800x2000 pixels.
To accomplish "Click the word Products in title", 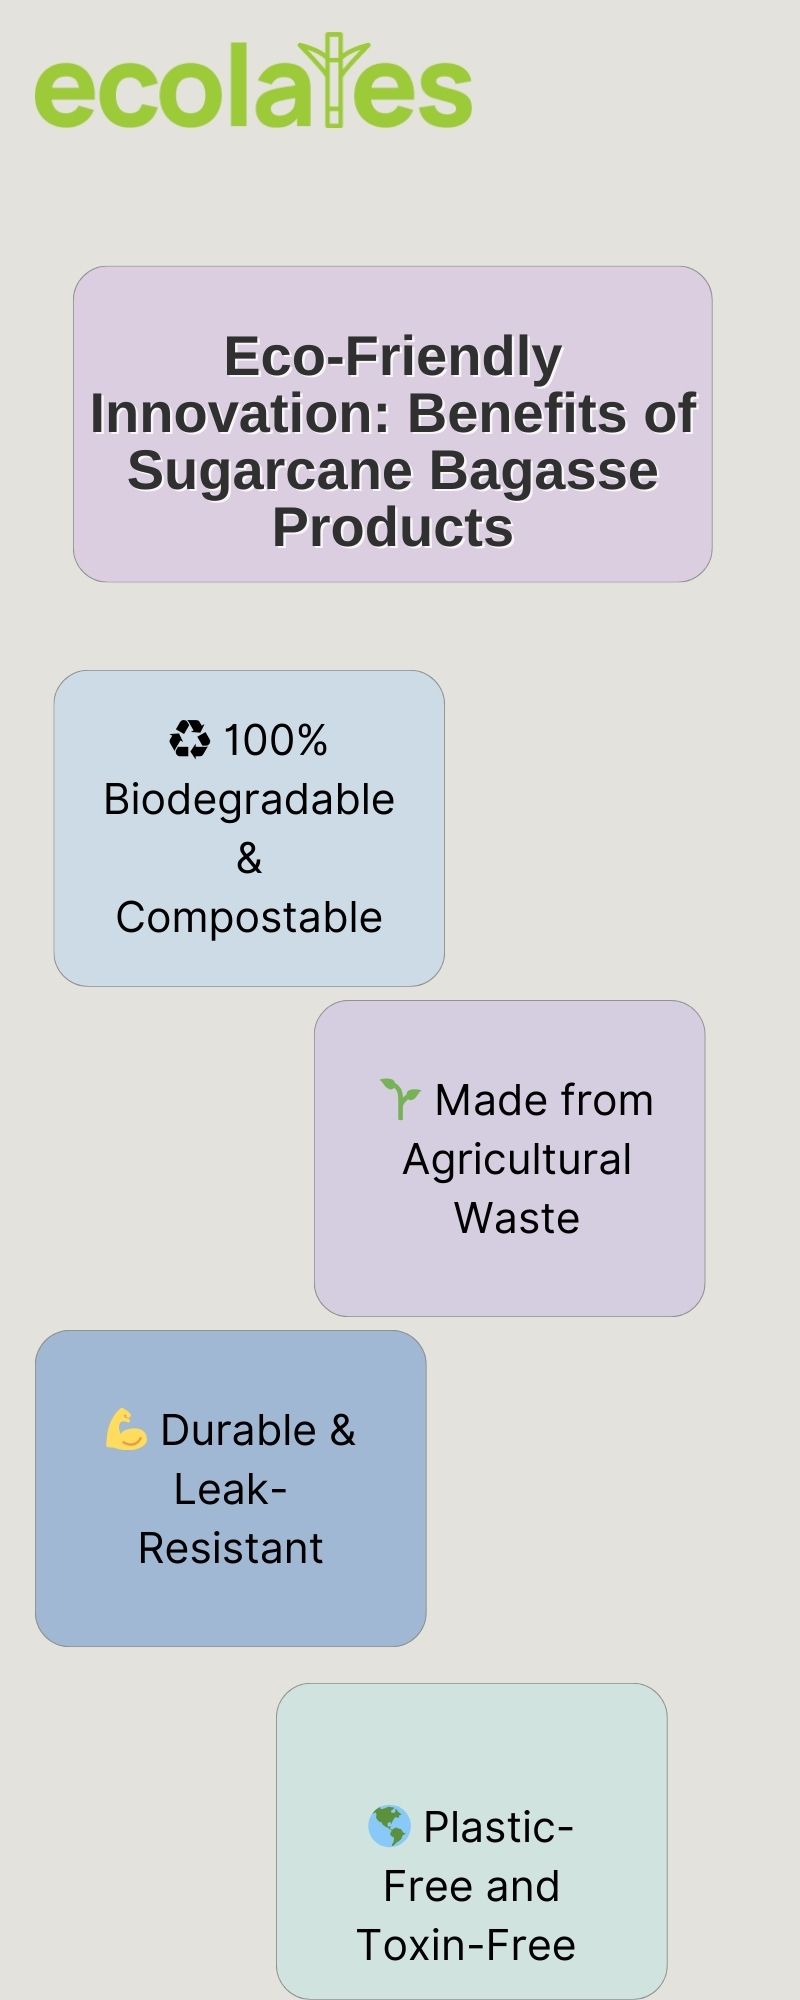I will click(393, 528).
